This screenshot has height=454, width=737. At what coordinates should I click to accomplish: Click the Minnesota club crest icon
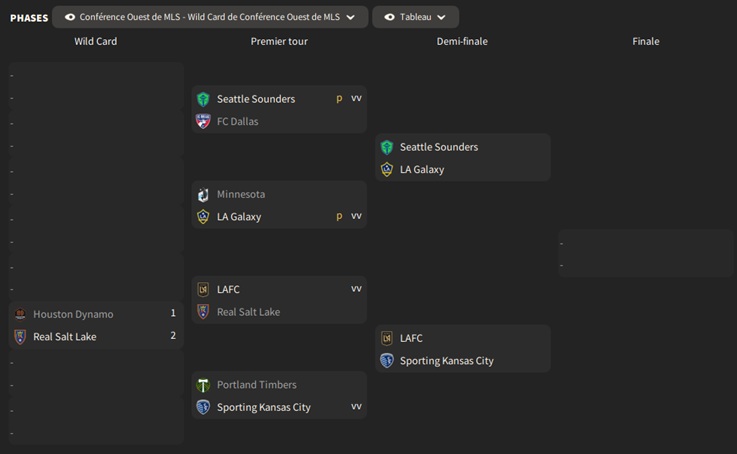pyautogui.click(x=203, y=194)
